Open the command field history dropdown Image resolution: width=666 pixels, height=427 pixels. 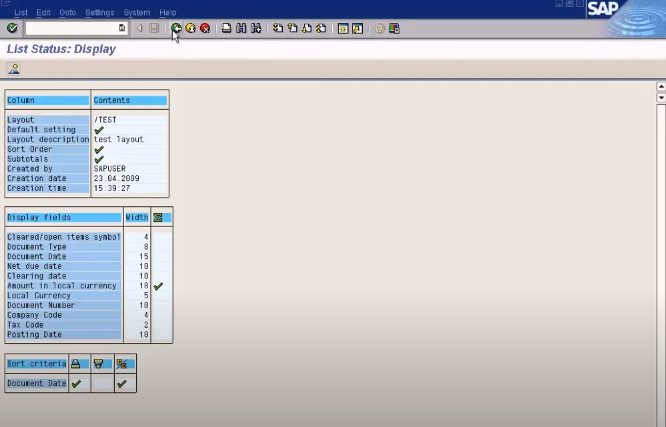point(122,28)
